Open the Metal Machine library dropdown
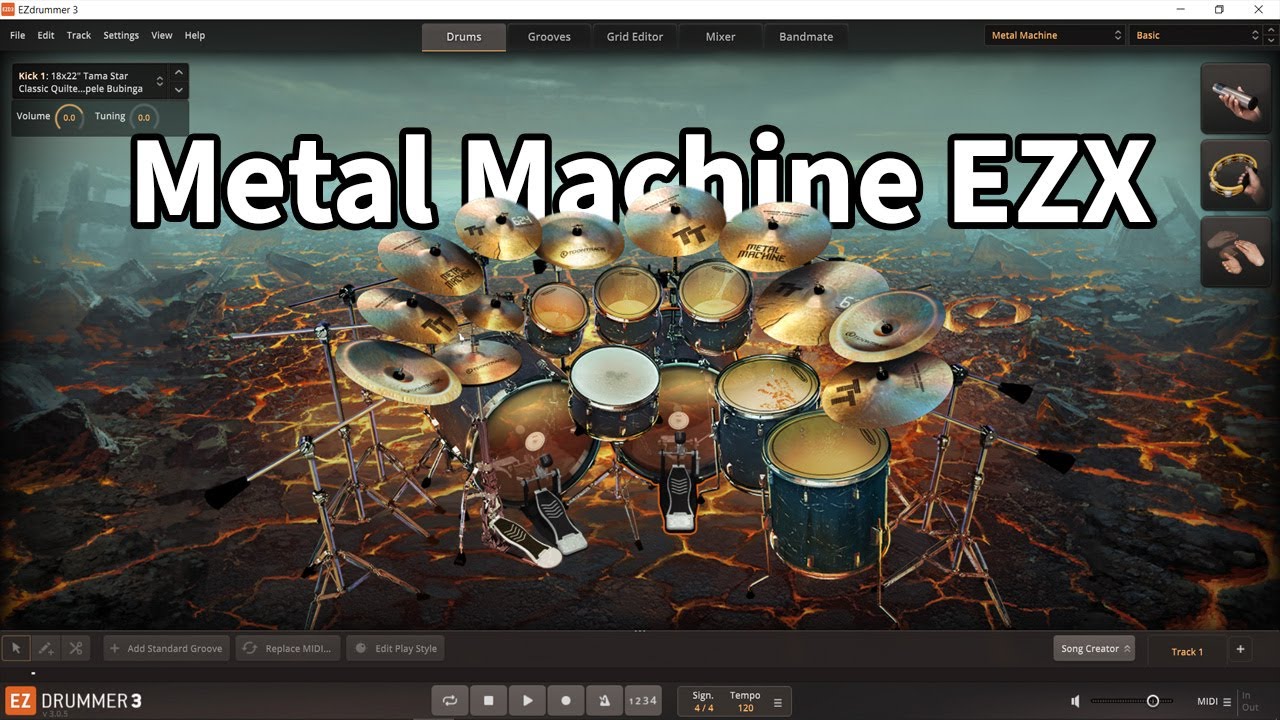 click(1056, 35)
